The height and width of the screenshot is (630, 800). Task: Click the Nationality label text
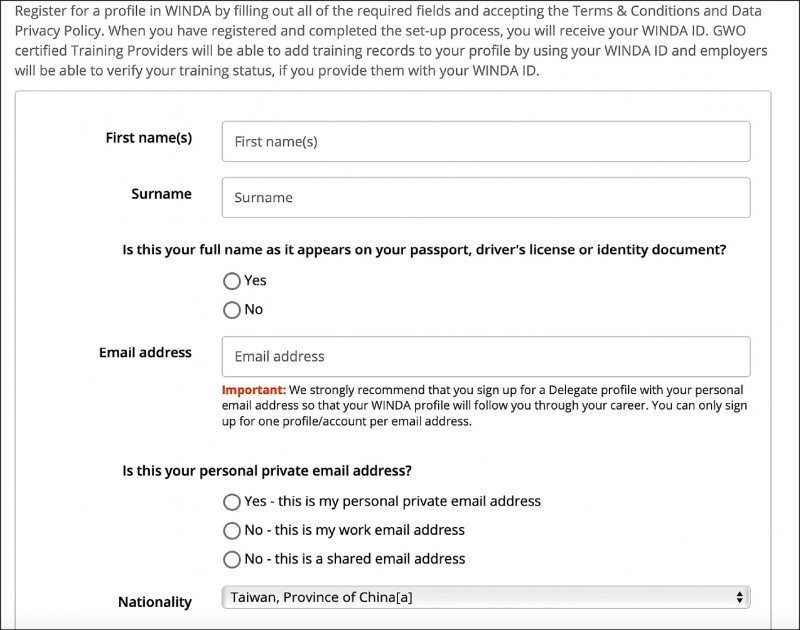point(155,602)
